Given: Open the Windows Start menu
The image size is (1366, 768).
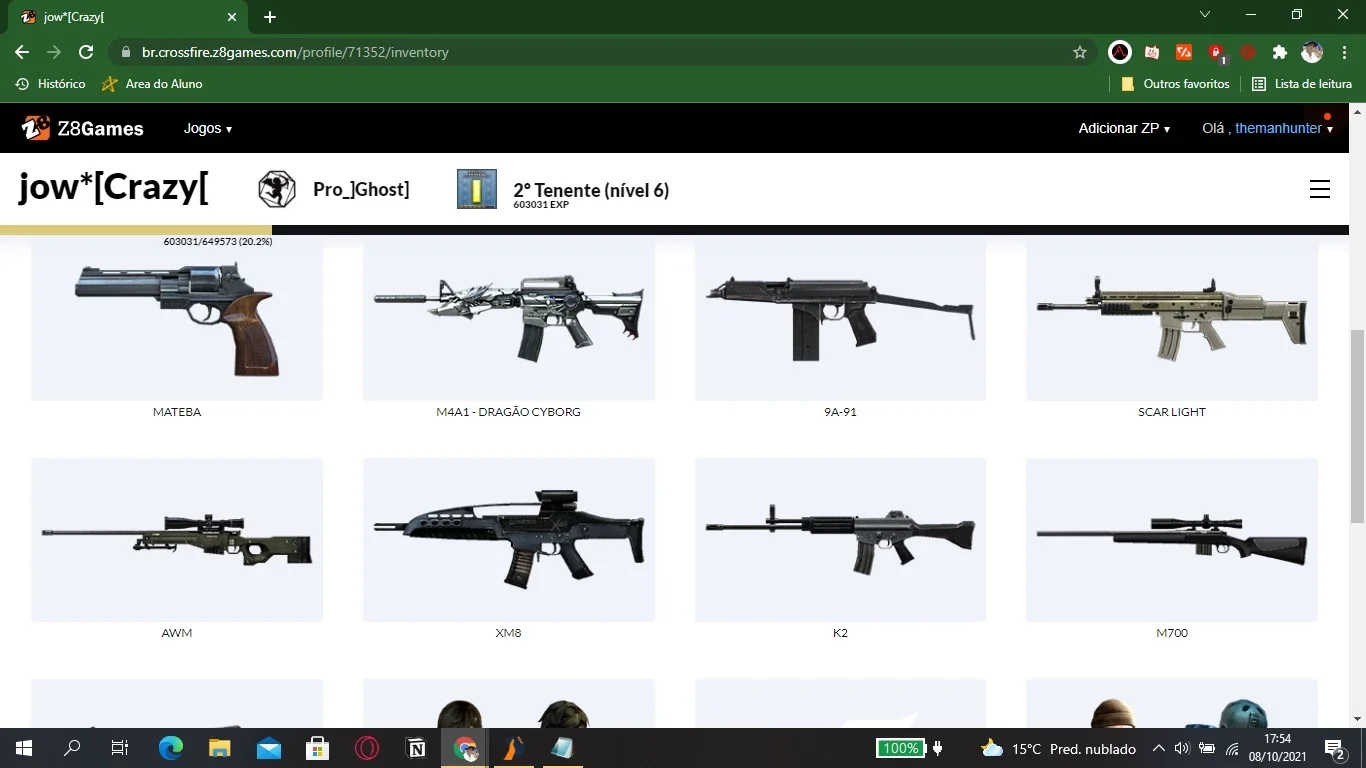Looking at the screenshot, I should tap(23, 748).
